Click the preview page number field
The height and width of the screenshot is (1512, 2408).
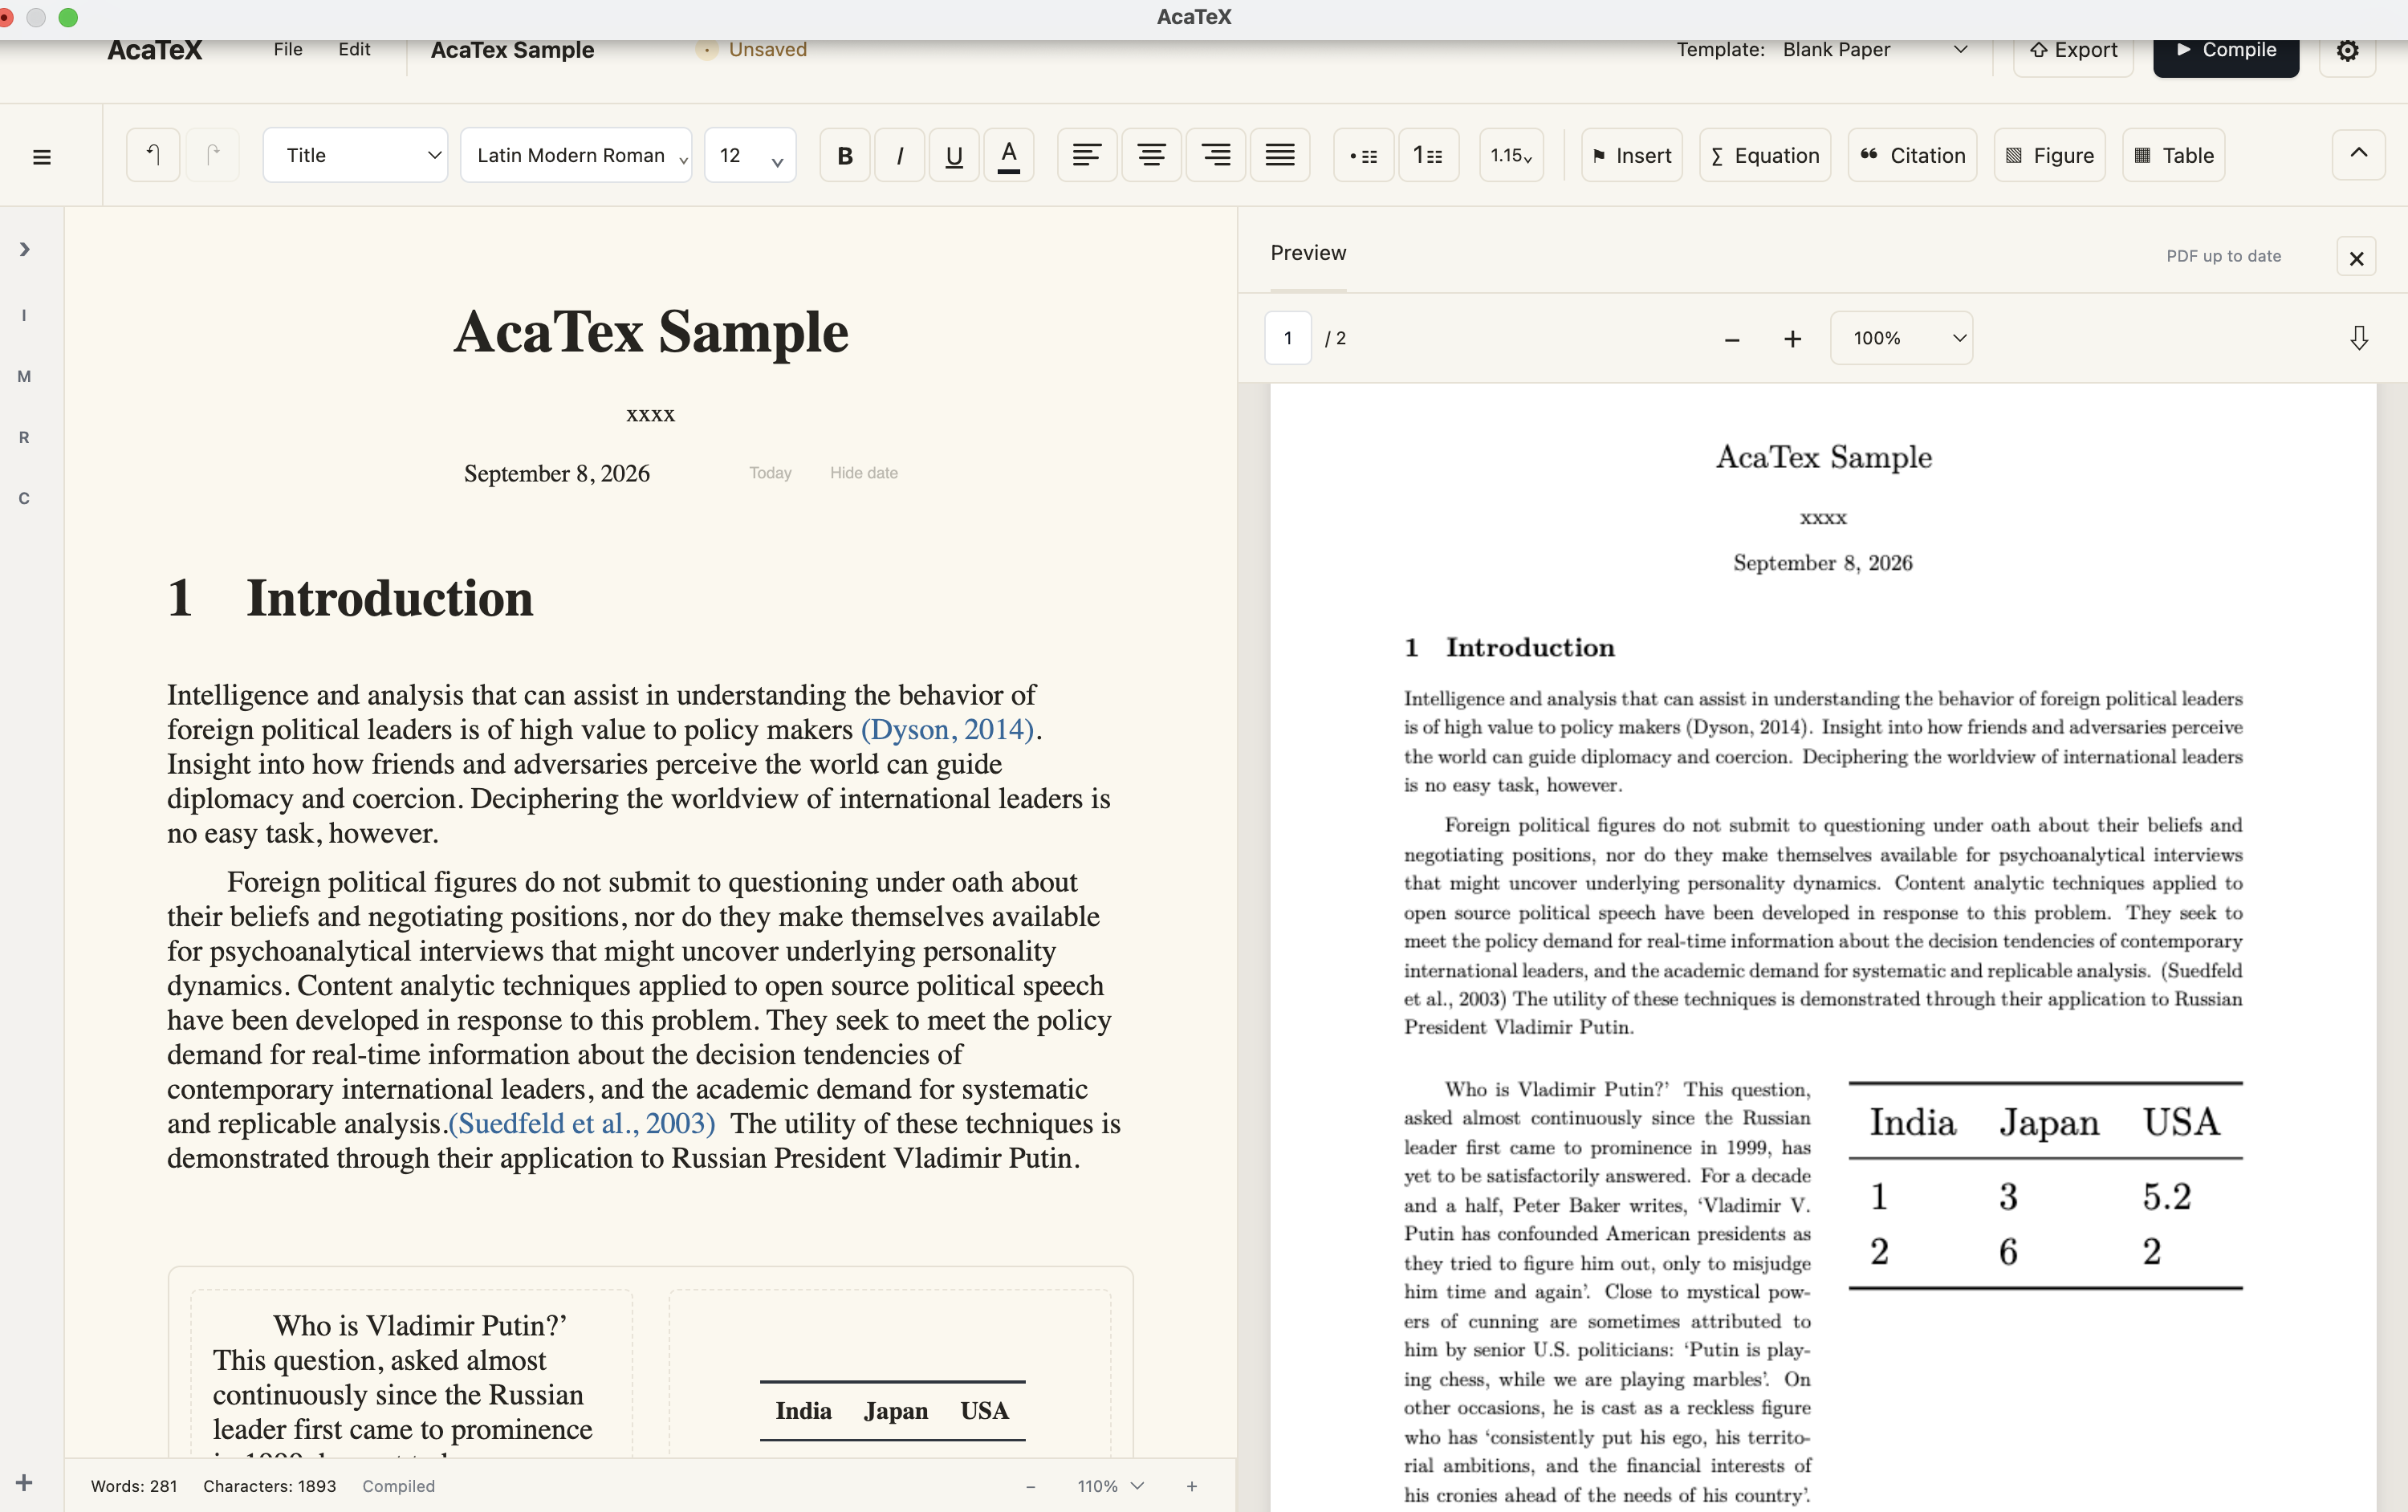point(1288,338)
